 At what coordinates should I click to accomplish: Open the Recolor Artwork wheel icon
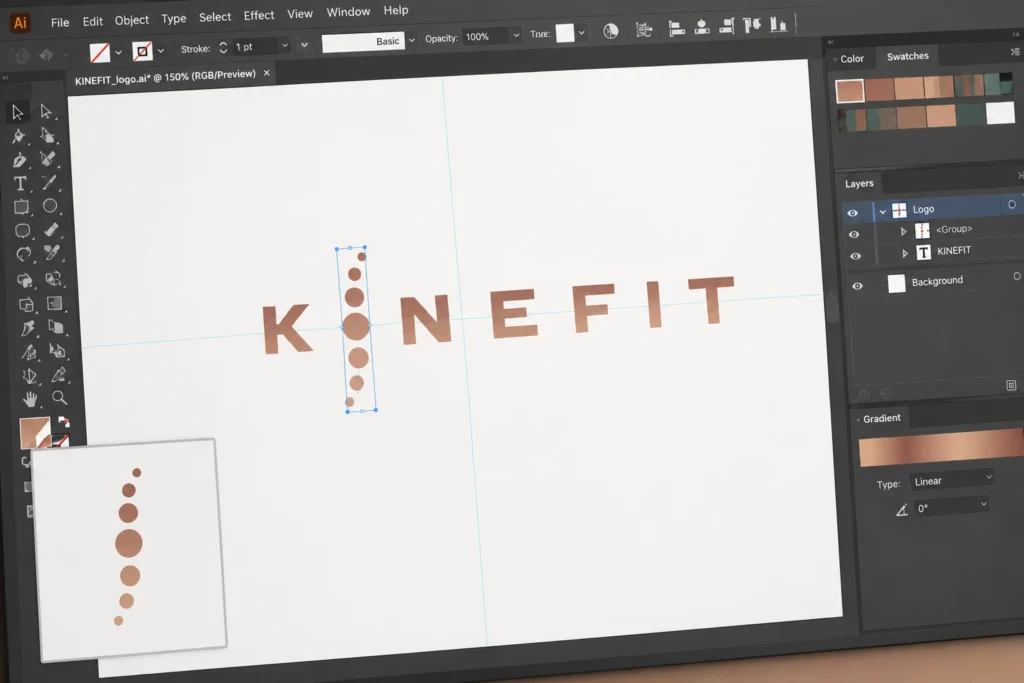click(611, 31)
